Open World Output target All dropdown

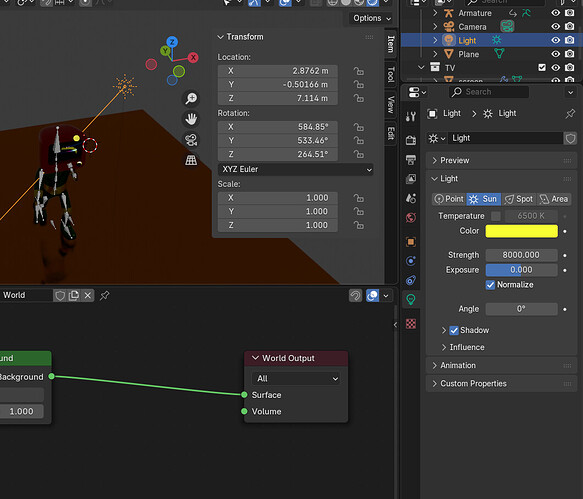(x=296, y=379)
